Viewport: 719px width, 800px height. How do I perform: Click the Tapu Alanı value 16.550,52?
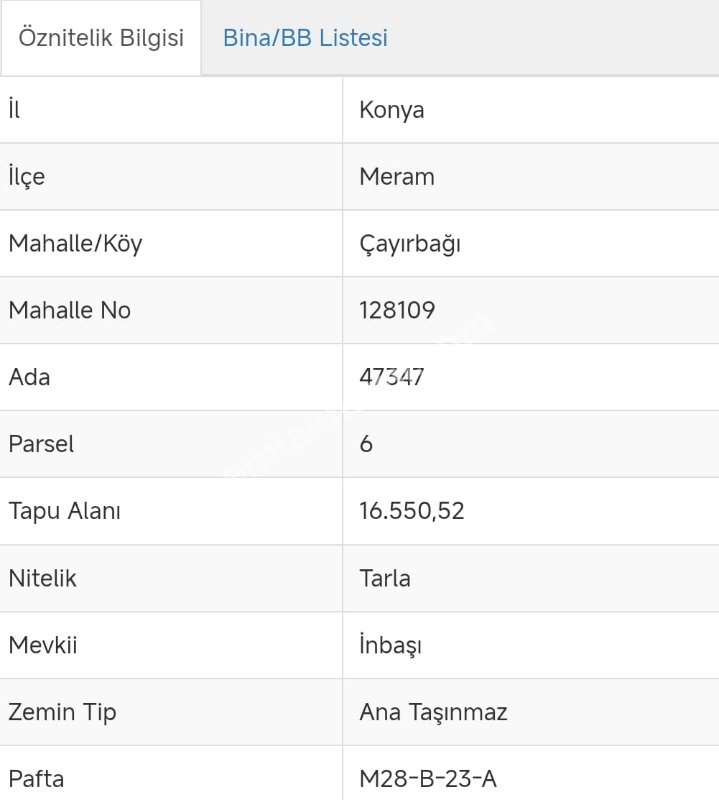(x=412, y=511)
